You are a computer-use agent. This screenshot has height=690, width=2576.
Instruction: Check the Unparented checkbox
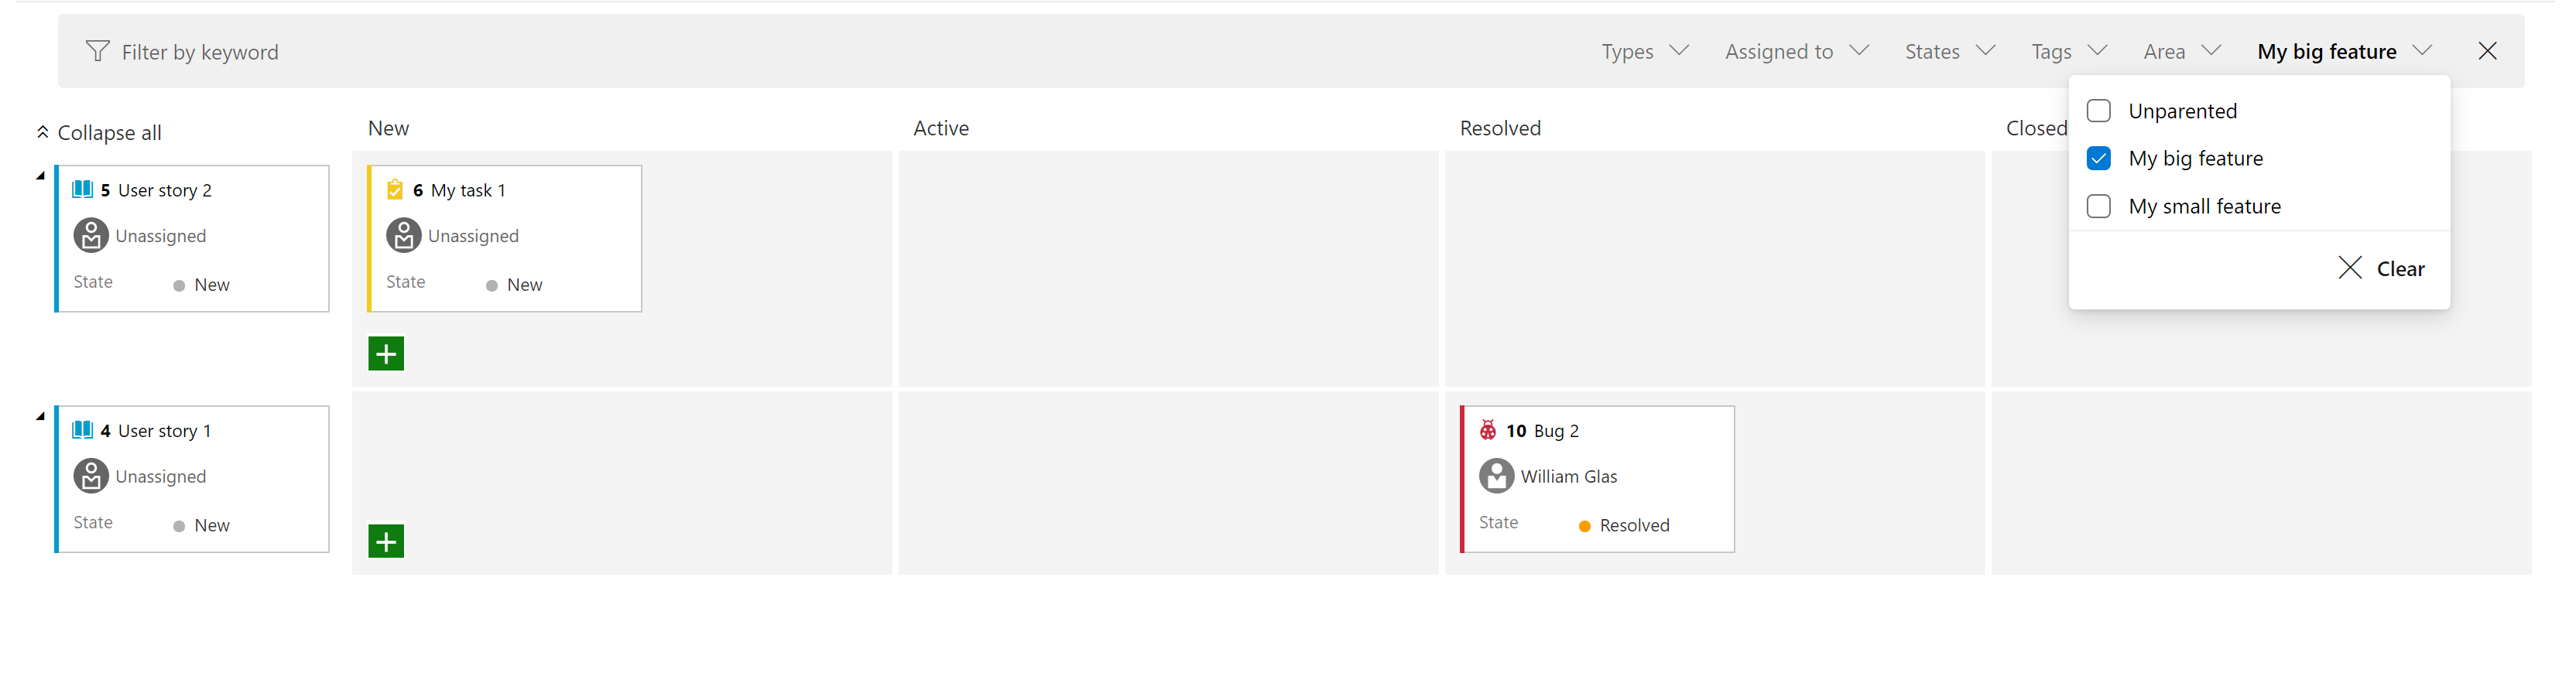click(2099, 110)
